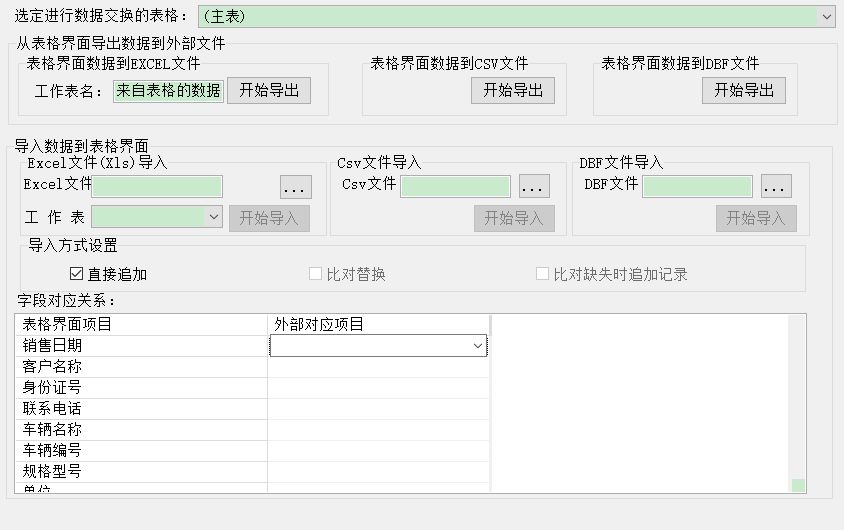The image size is (844, 530).
Task: Click 开始导出 for CSV file export
Action: (x=513, y=90)
